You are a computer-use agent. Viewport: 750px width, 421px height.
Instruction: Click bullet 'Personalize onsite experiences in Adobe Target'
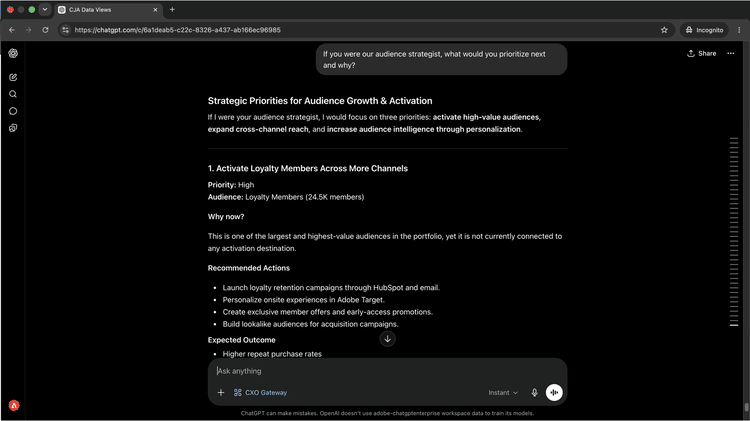tap(303, 300)
